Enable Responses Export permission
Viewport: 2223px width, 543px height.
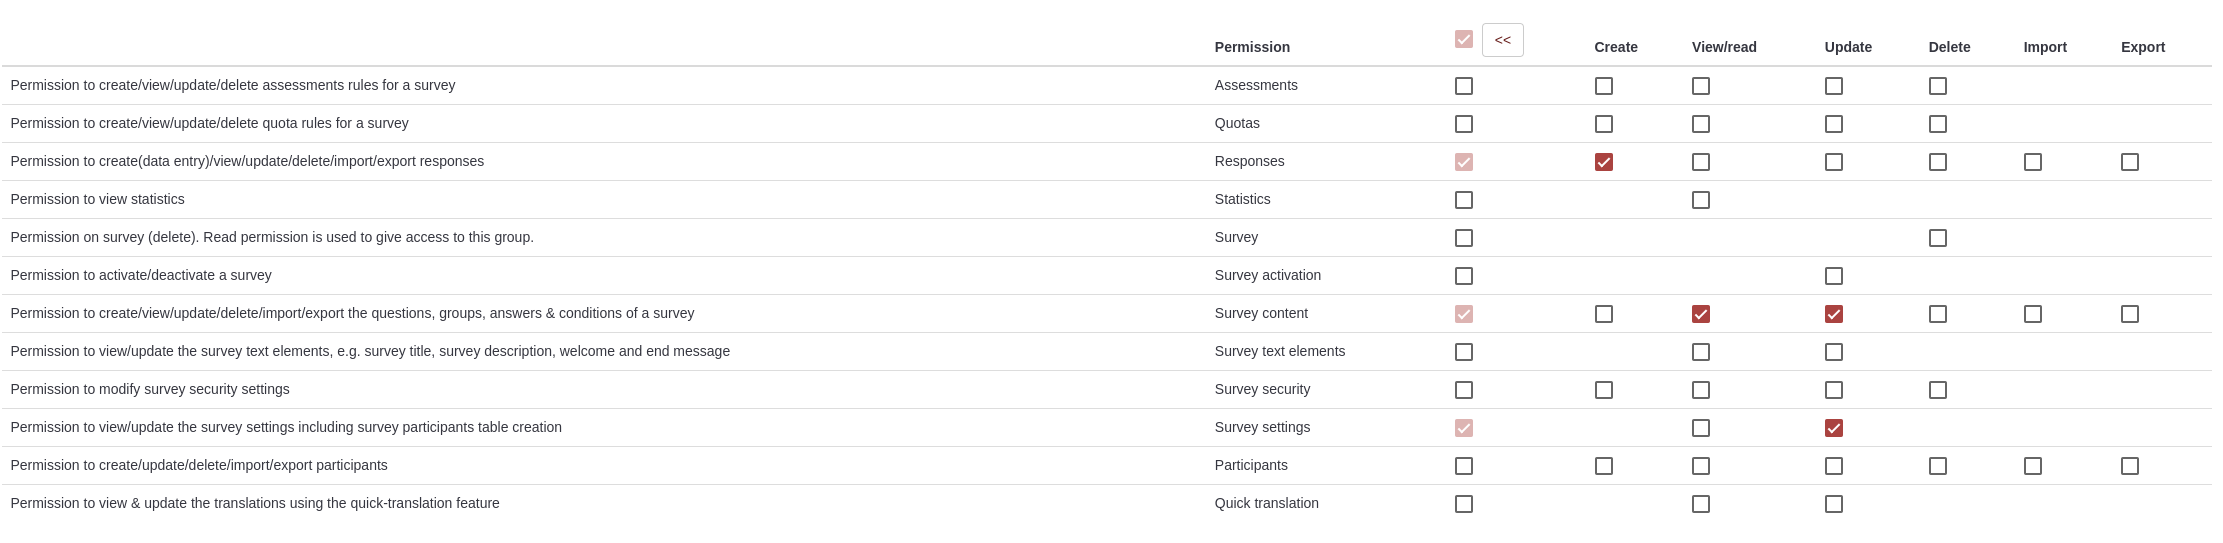[2129, 162]
